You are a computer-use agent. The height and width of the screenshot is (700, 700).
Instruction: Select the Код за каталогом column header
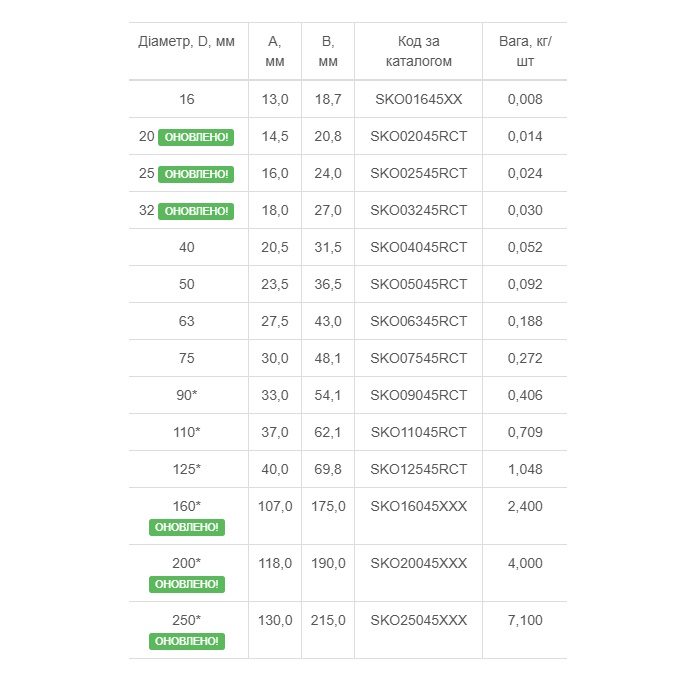point(419,51)
